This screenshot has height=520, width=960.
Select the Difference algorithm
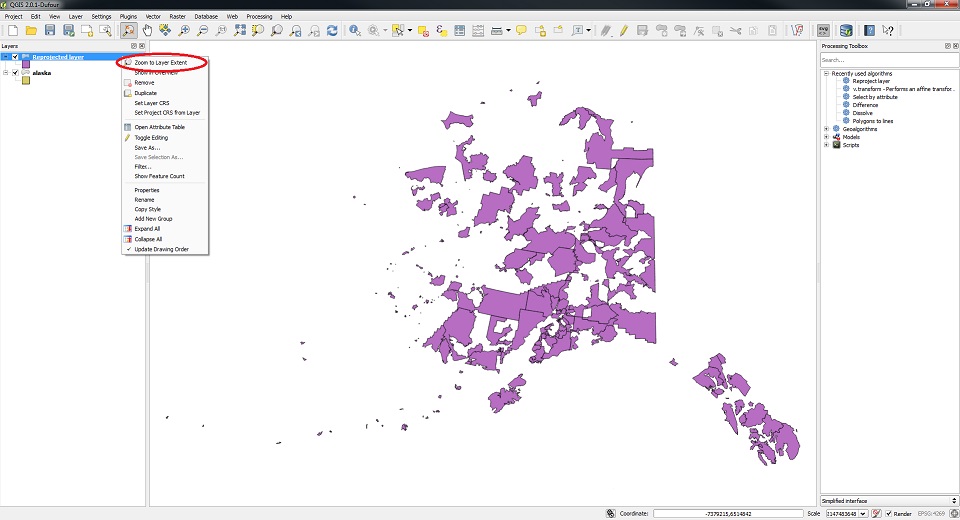point(864,105)
